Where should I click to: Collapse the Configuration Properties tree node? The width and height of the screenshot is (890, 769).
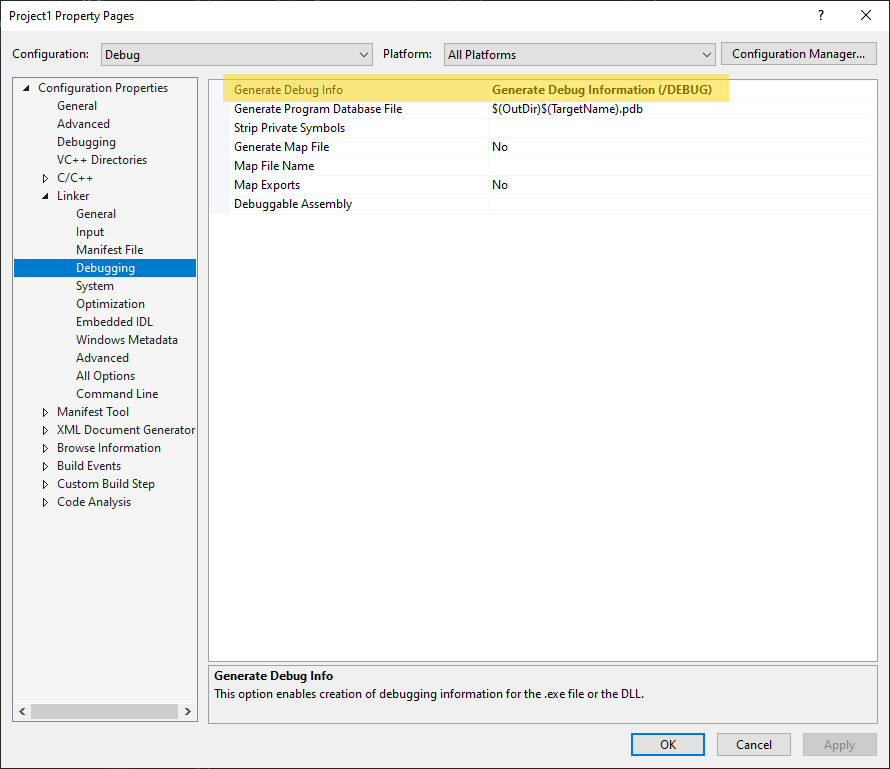point(27,88)
